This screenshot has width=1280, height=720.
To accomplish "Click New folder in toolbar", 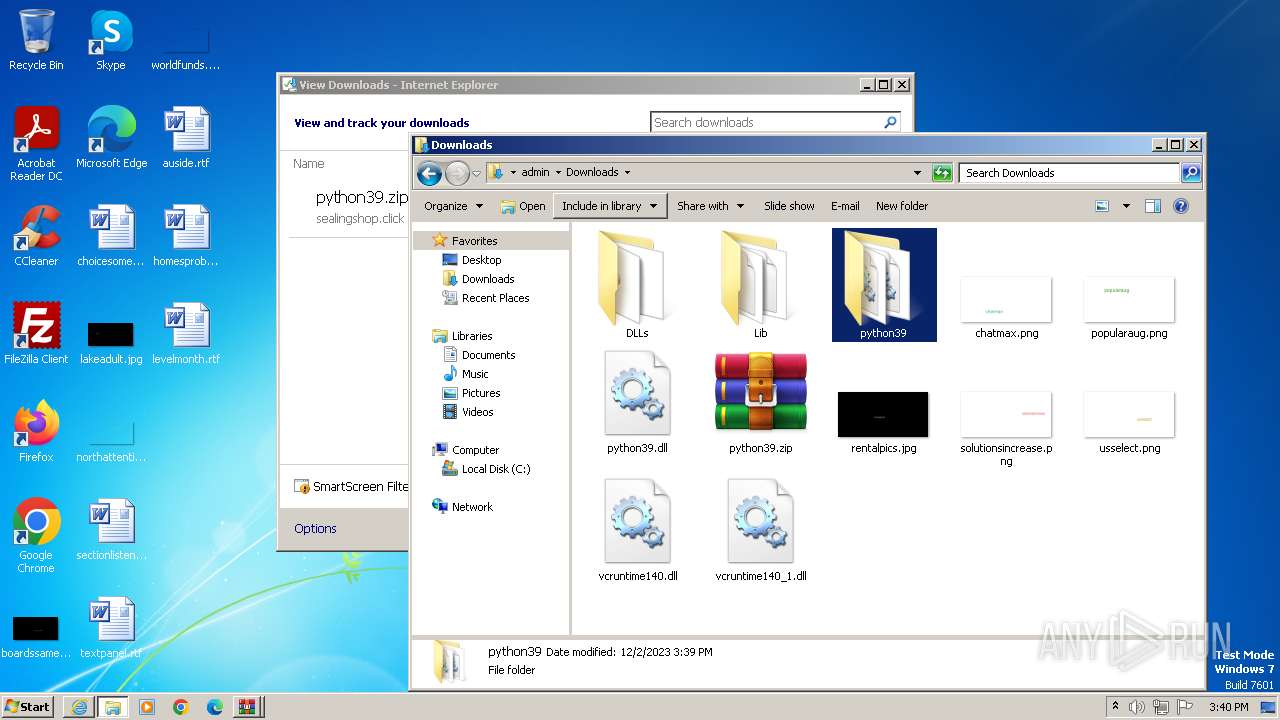I will [x=902, y=206].
